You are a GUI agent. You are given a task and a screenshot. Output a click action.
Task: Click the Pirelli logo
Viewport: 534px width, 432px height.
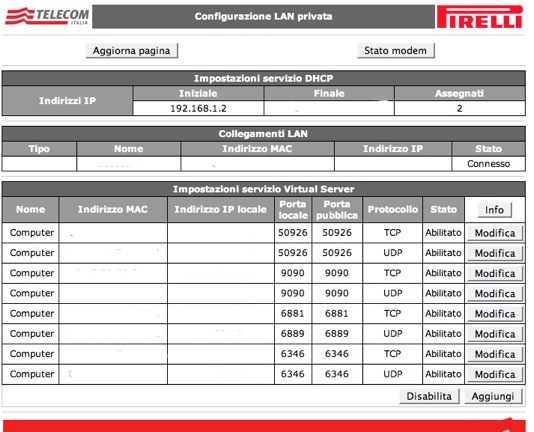(480, 16)
